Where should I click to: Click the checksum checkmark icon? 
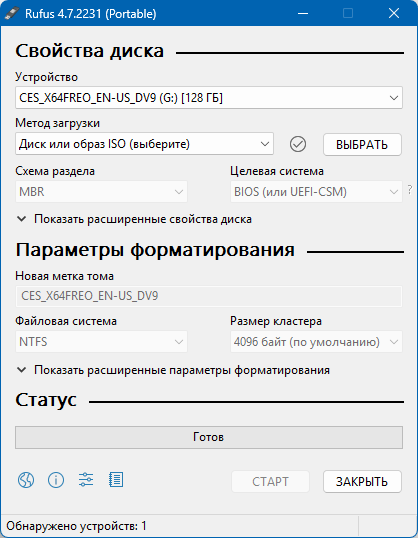coord(298,144)
